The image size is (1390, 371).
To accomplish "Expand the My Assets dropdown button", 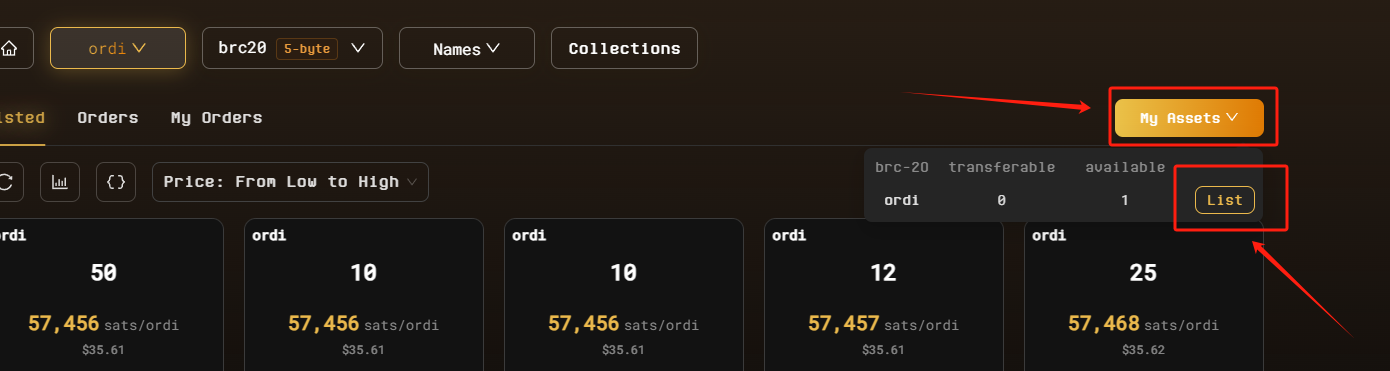I will [1189, 118].
